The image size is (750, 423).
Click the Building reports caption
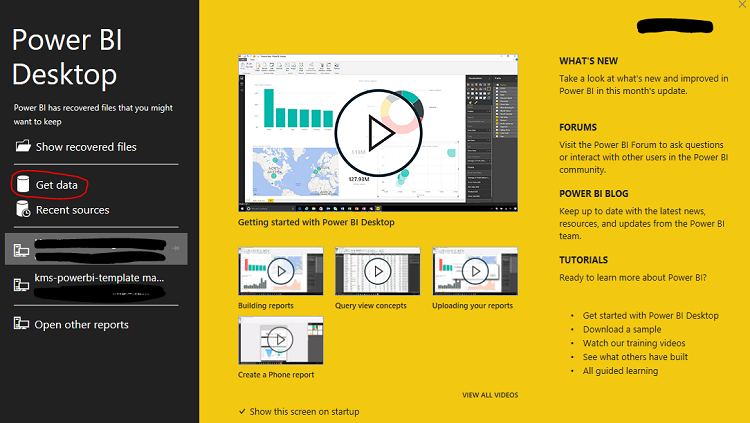click(x=266, y=305)
